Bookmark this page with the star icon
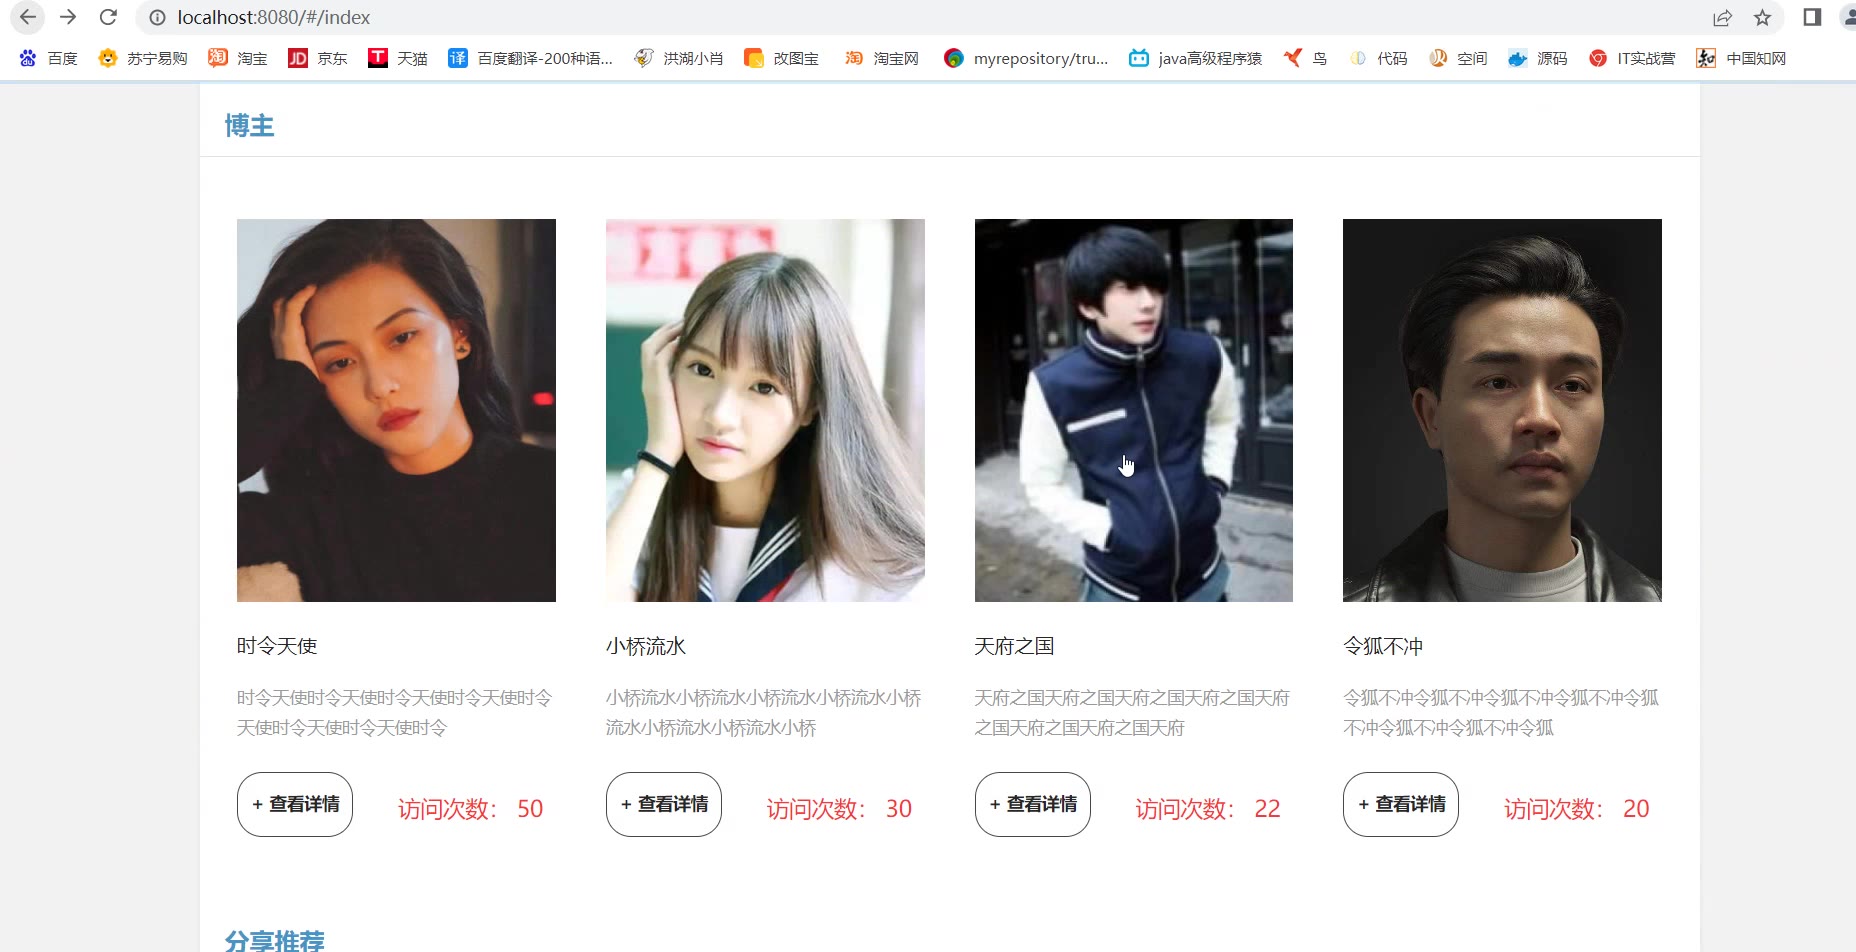 pos(1762,17)
